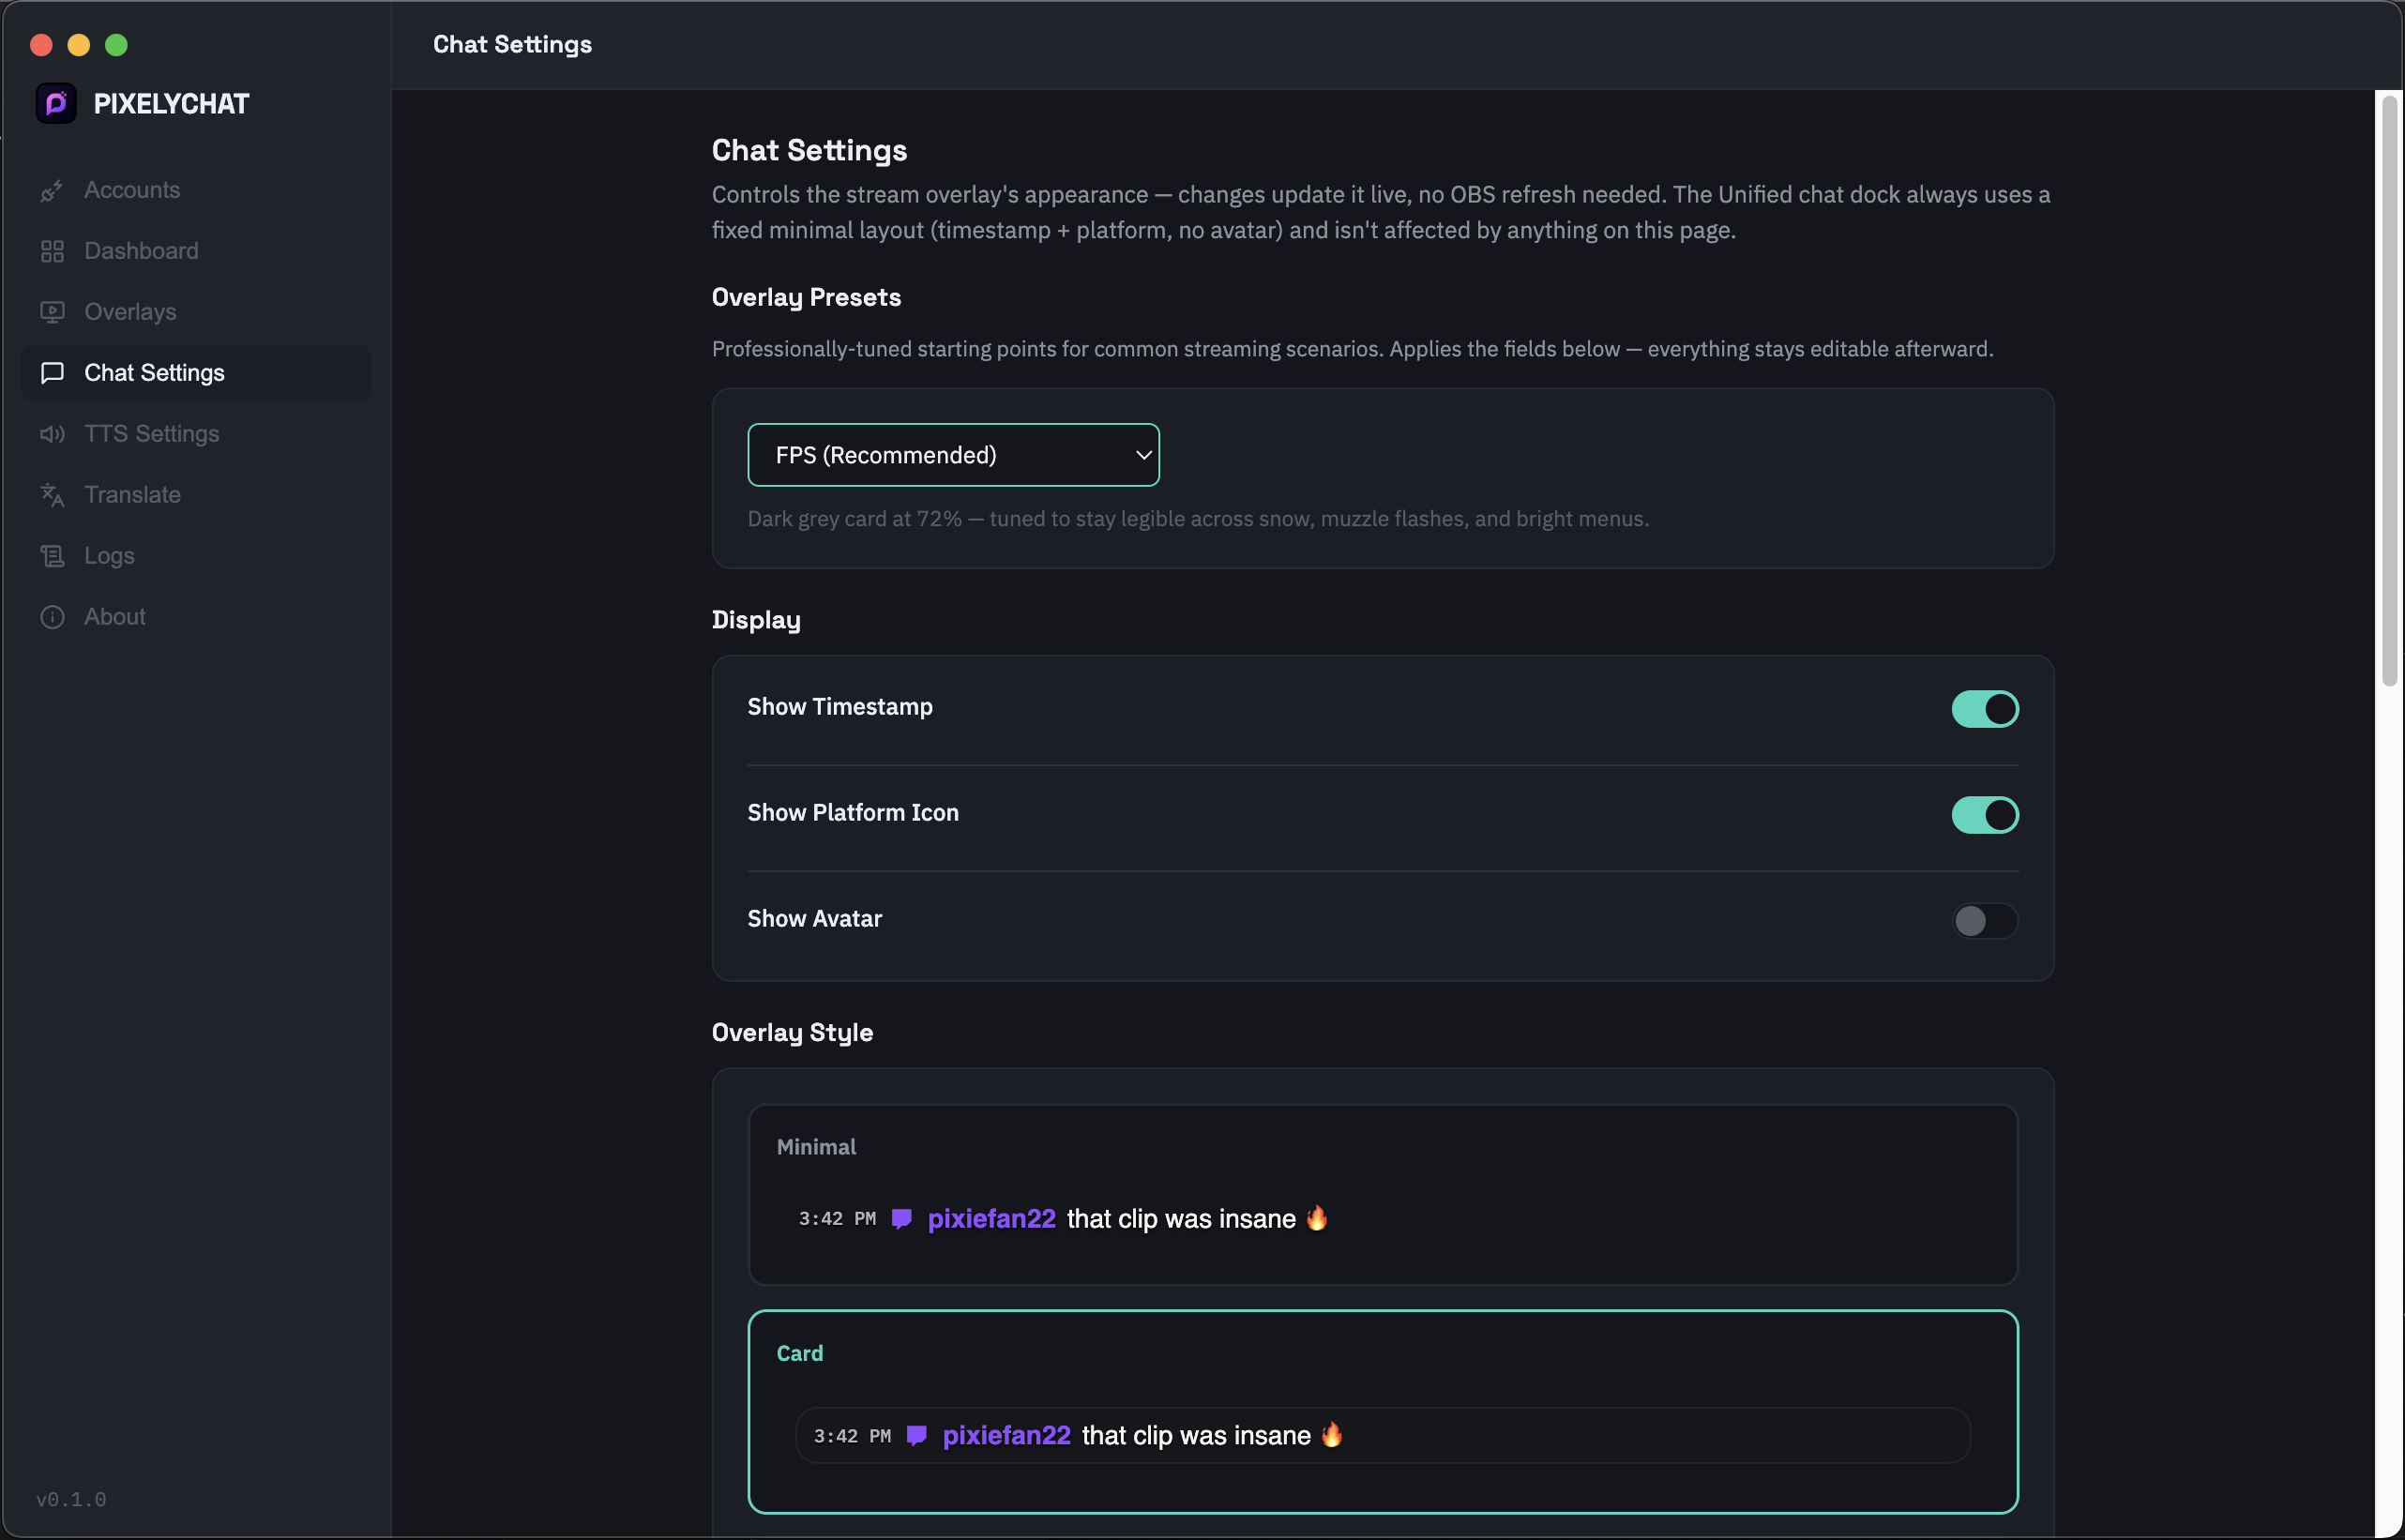Click the fire emoji in Minimal preview
The image size is (2405, 1540).
1317,1218
